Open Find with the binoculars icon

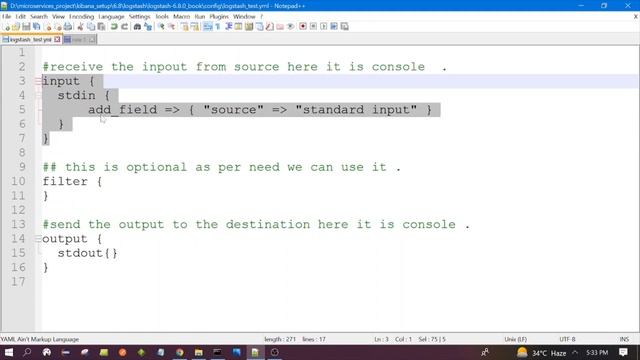click(x=137, y=27)
